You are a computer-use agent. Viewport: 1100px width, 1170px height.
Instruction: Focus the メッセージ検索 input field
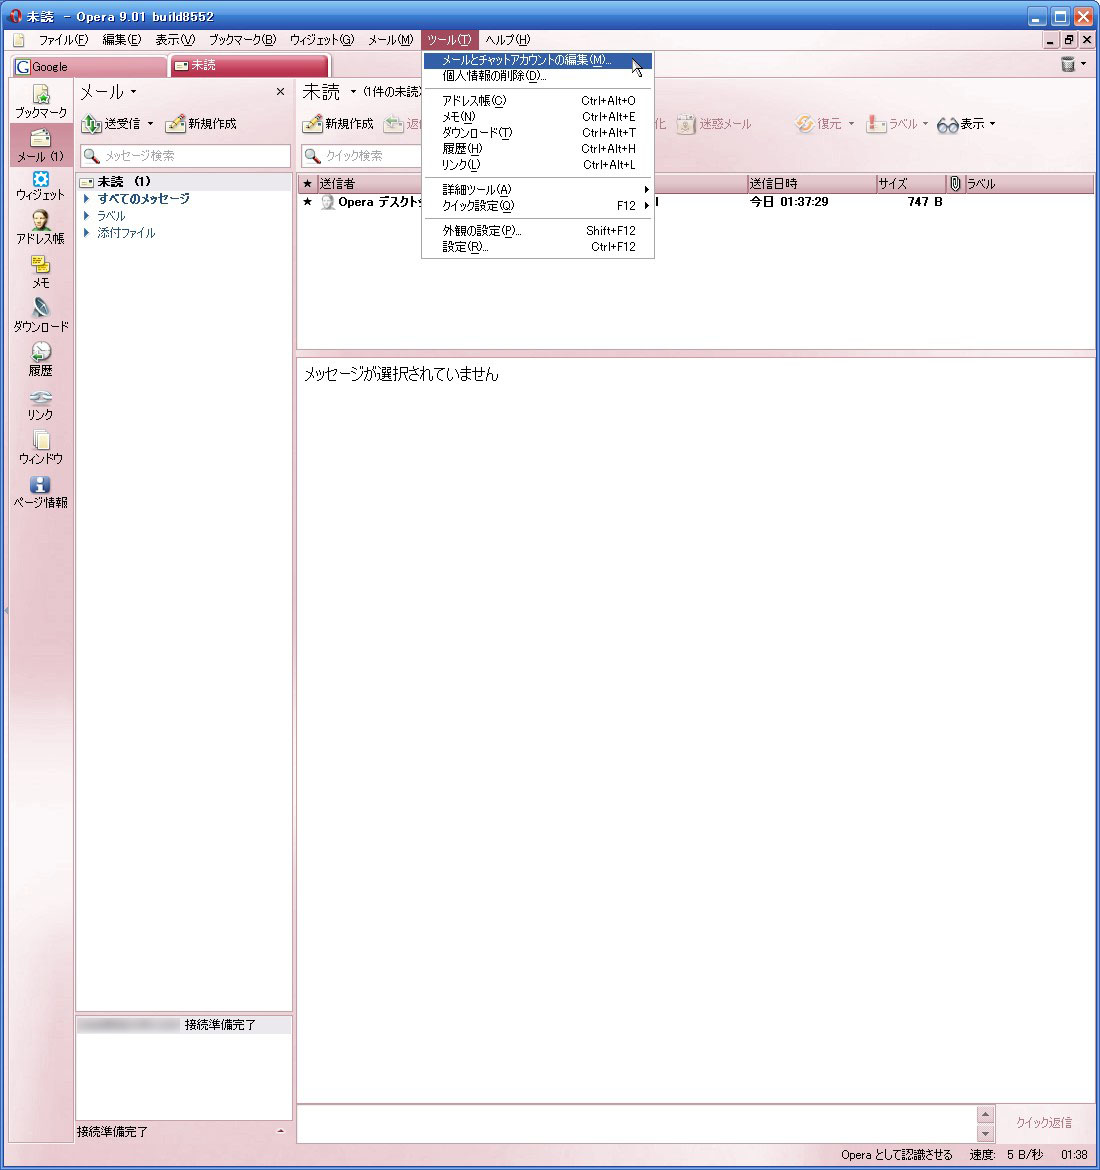coord(185,156)
